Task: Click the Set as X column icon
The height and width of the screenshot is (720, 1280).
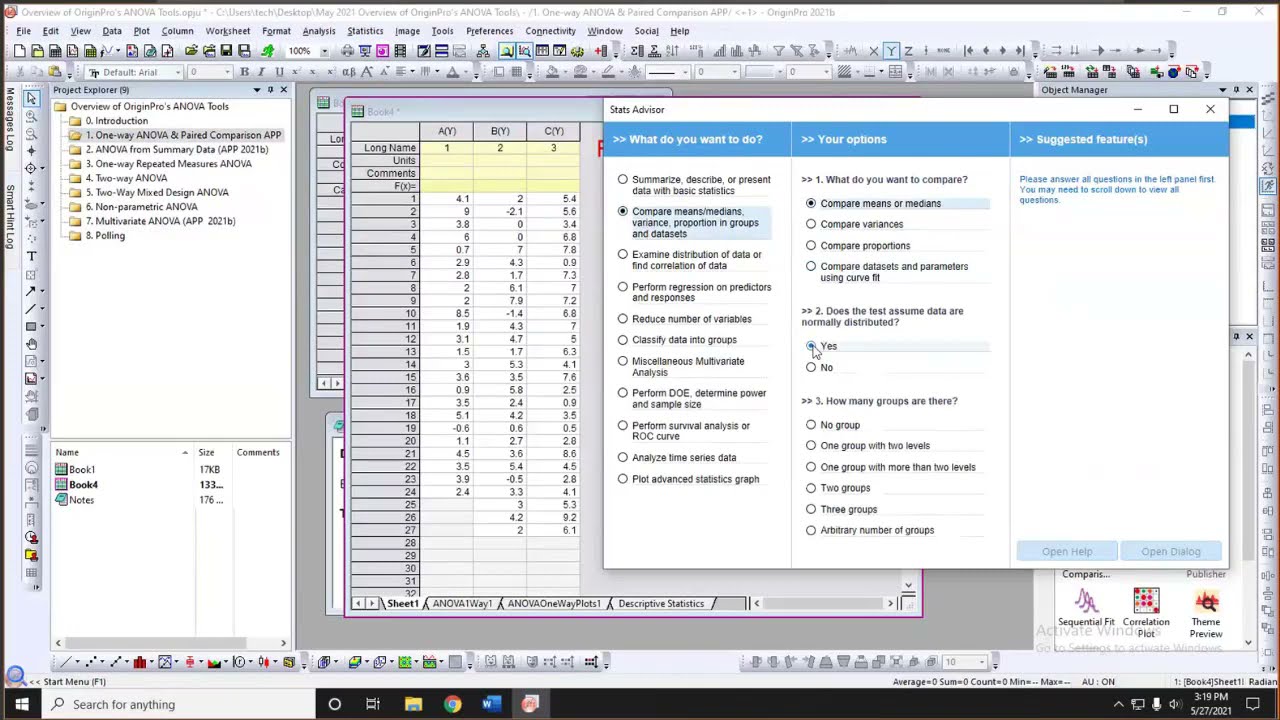Action: click(874, 51)
